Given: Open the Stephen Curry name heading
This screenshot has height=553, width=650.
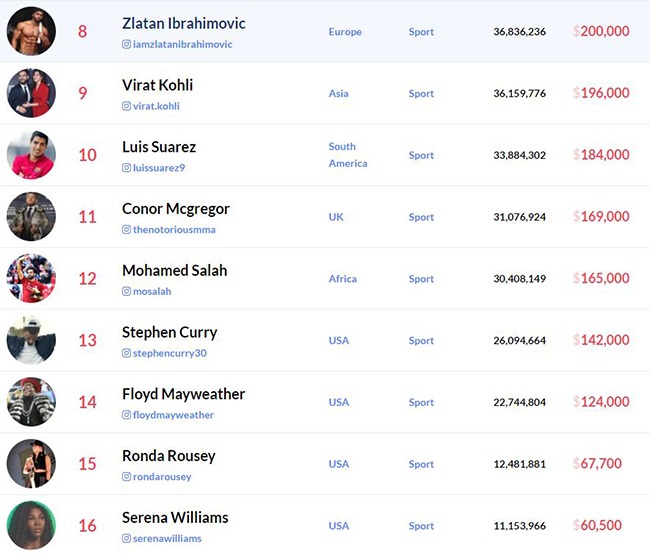Looking at the screenshot, I should [170, 332].
